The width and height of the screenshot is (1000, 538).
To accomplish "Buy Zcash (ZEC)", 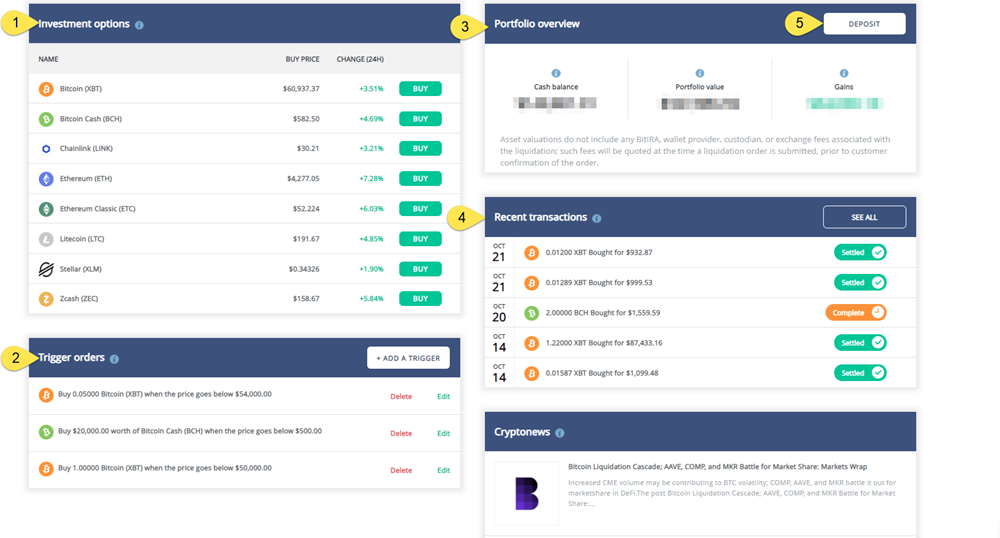I will pos(420,298).
